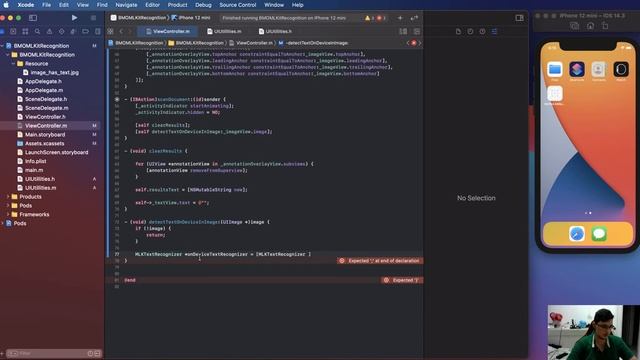
Task: Click the Apple menu icon
Action: (x=6, y=5)
